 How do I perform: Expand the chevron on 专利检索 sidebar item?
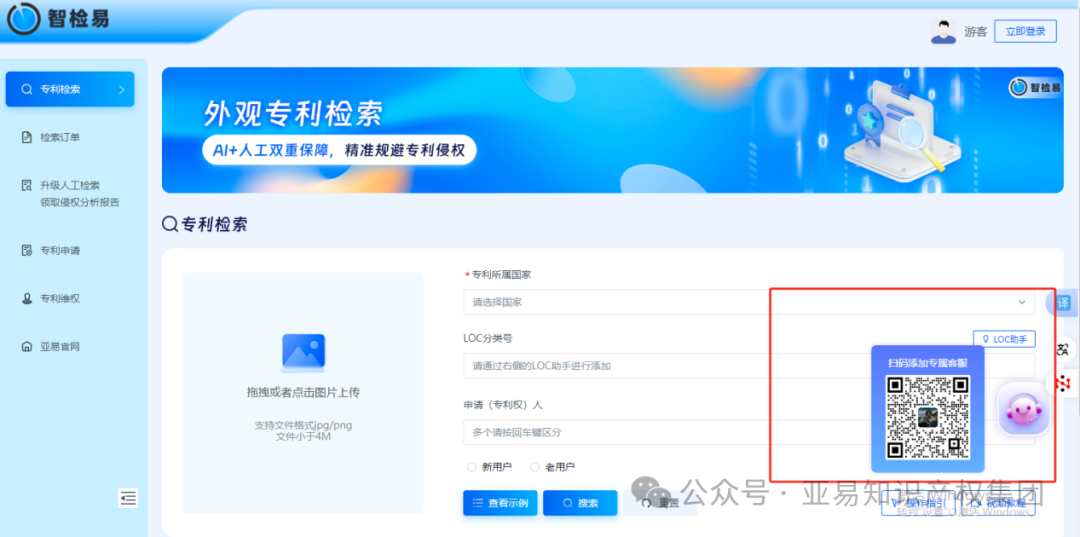pyautogui.click(x=122, y=90)
